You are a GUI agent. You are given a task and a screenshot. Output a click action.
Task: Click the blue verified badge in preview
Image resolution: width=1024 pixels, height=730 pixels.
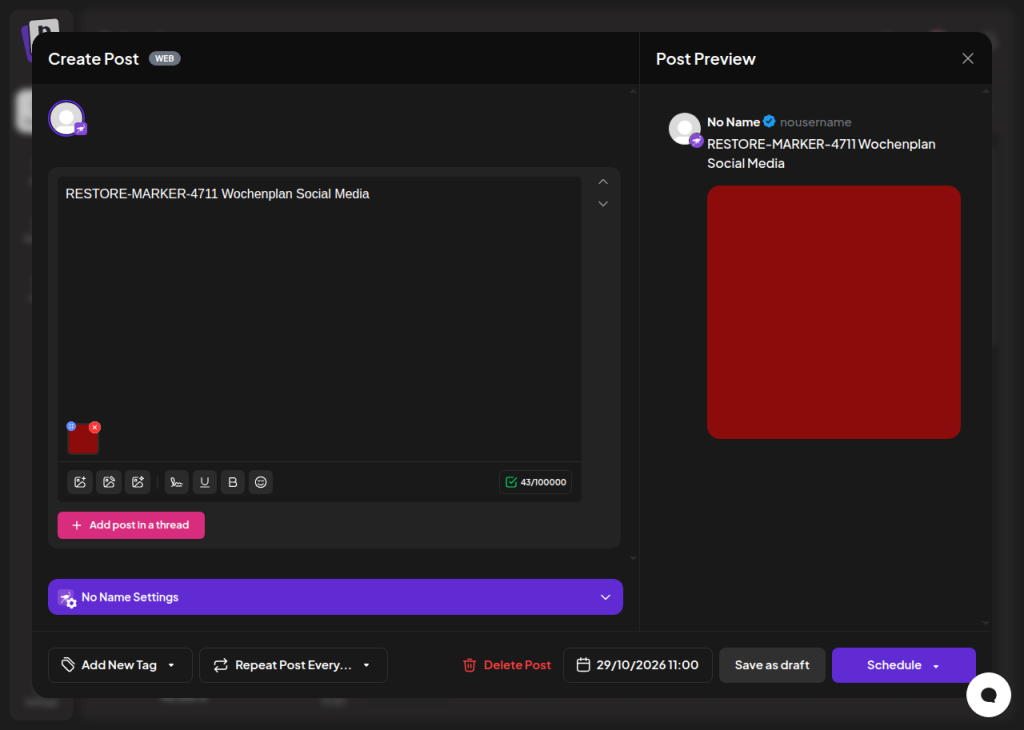coord(769,121)
